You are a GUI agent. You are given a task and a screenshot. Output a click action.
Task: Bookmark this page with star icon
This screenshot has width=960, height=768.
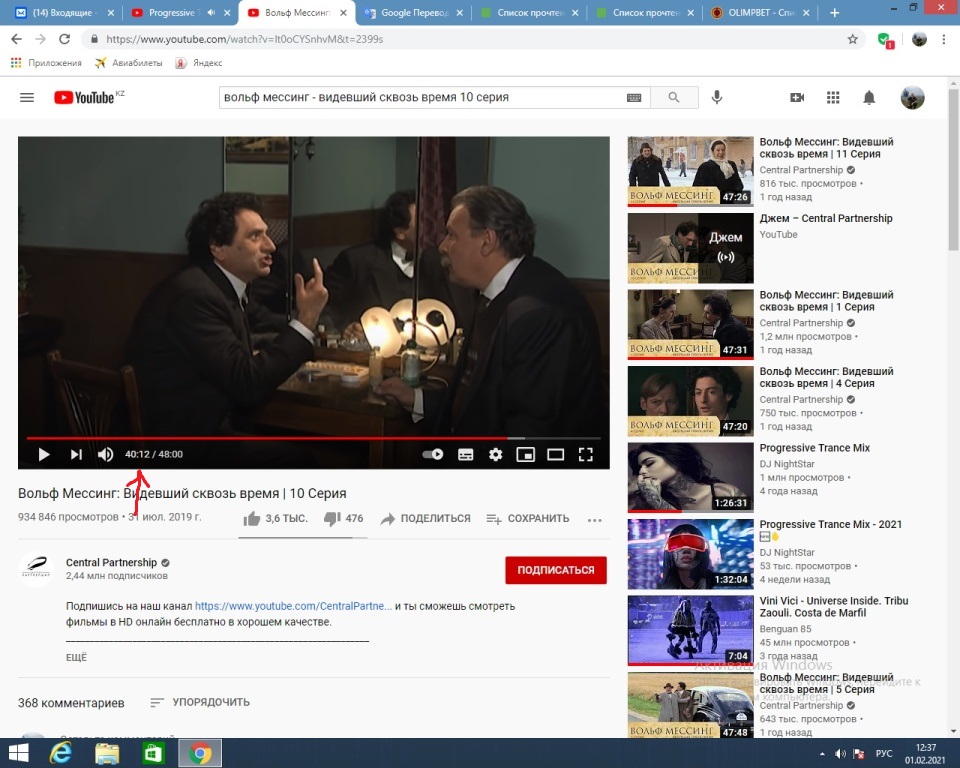852,39
